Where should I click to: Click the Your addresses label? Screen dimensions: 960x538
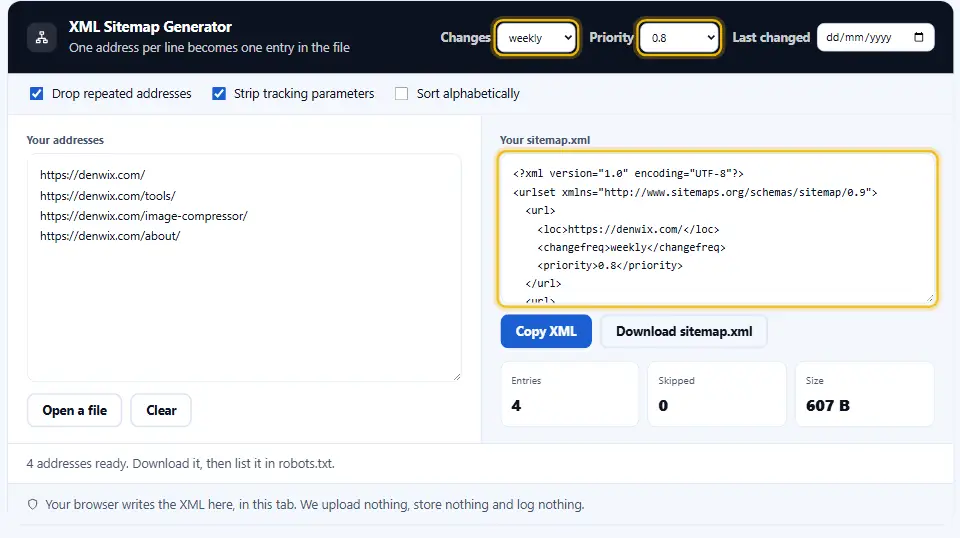click(65, 140)
